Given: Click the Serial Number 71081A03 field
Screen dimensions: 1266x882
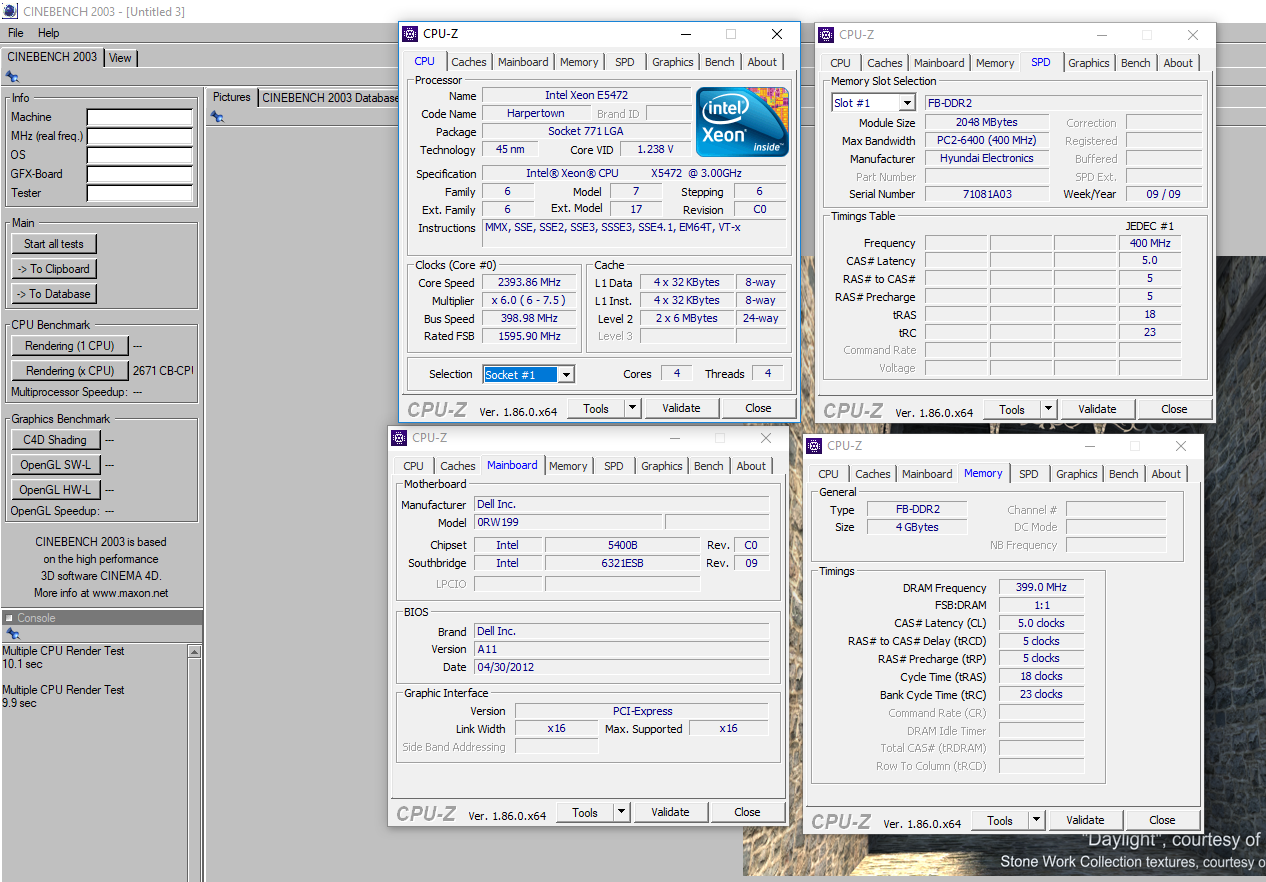Looking at the screenshot, I should 986,194.
